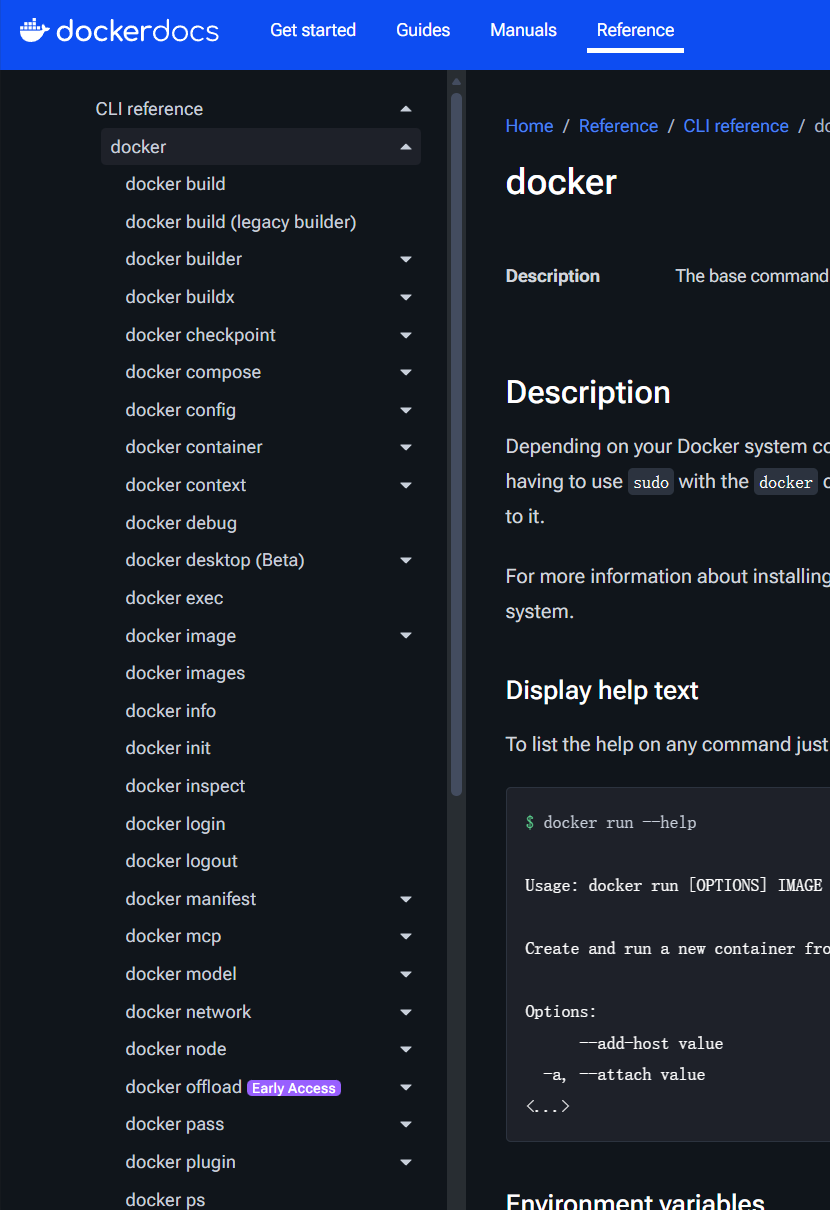Go to CLI reference breadcrumb link
Image resolution: width=830 pixels, height=1210 pixels.
coord(736,126)
